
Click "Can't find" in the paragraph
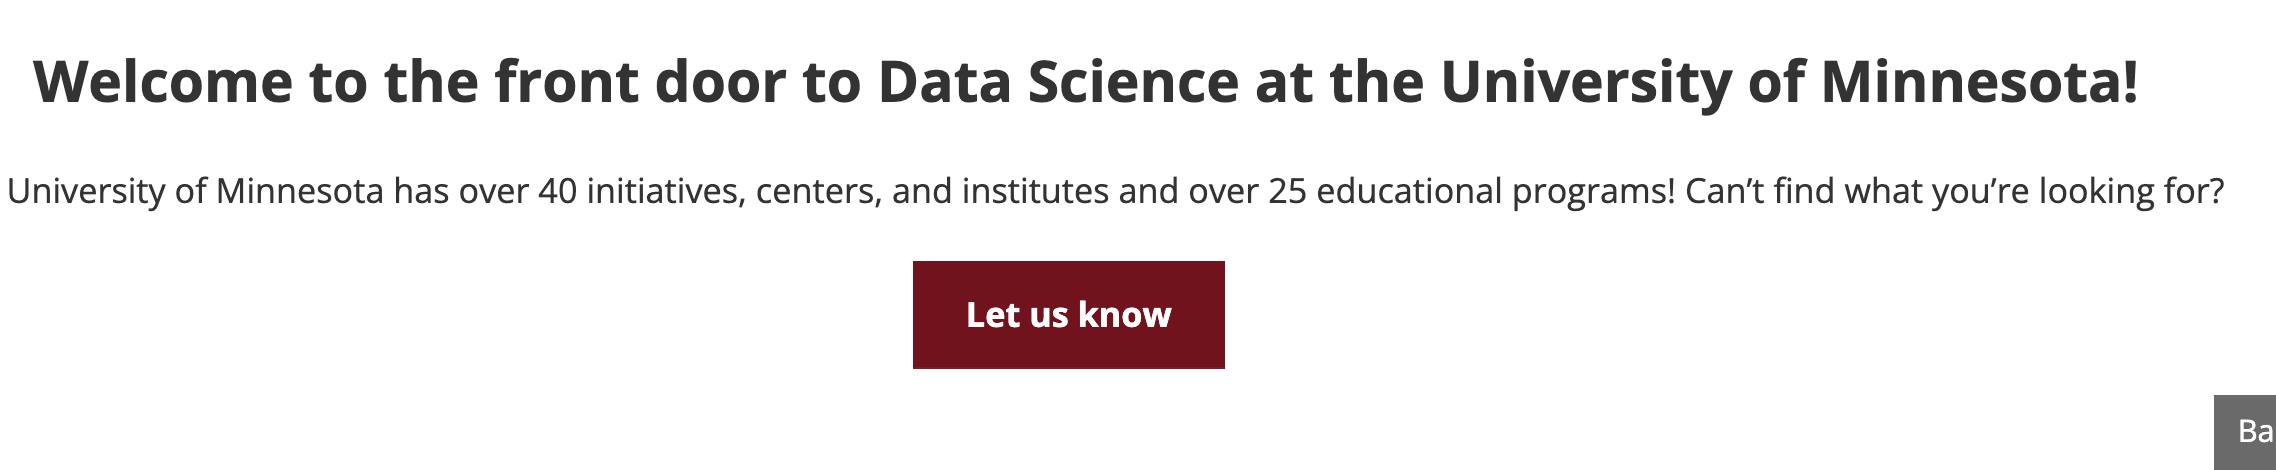coord(1759,191)
